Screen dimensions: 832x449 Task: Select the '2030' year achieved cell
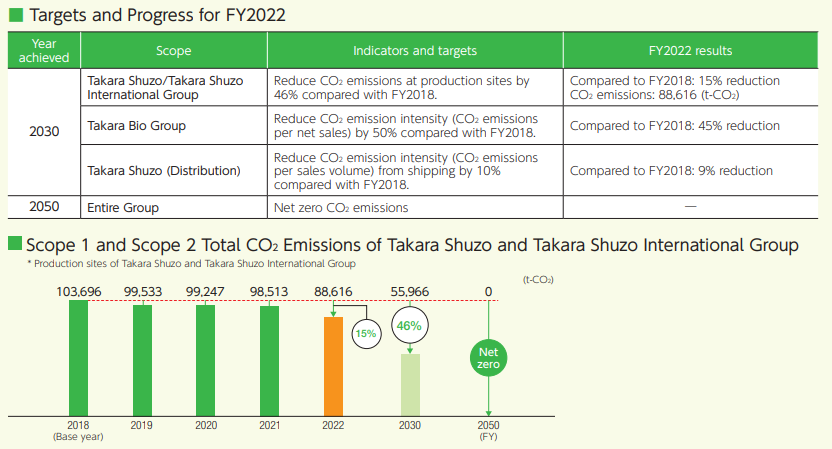(x=44, y=132)
